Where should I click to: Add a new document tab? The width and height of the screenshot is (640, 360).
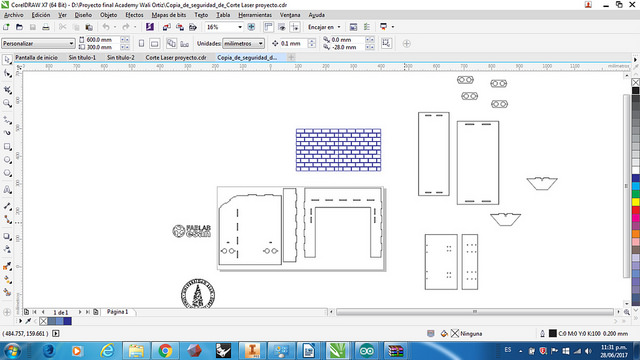291,58
